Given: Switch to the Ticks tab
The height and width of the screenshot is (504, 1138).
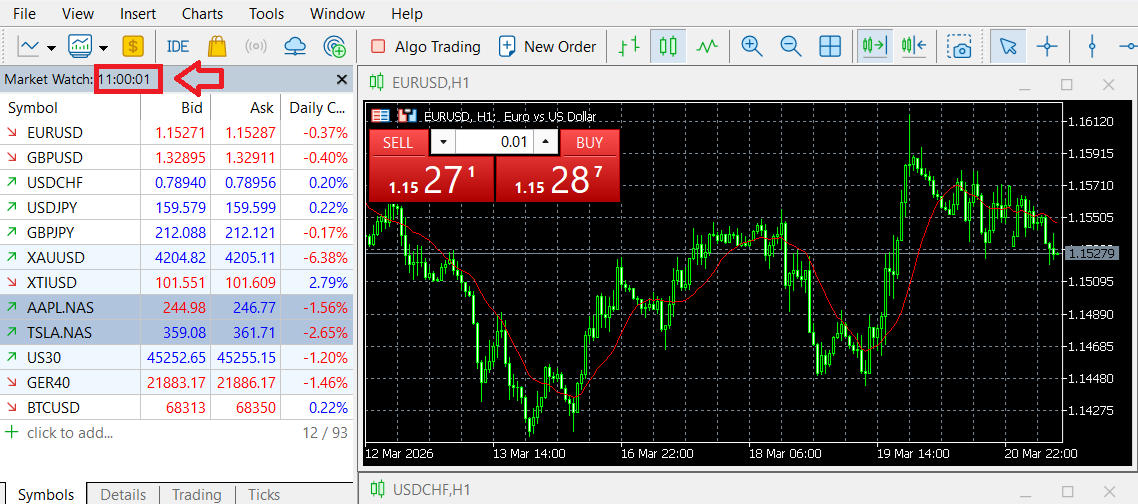Looking at the screenshot, I should point(263,495).
